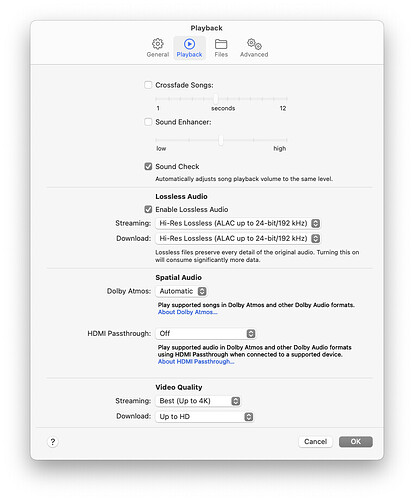Switch to the Files tab
This screenshot has height=500, width=414.
tap(221, 48)
